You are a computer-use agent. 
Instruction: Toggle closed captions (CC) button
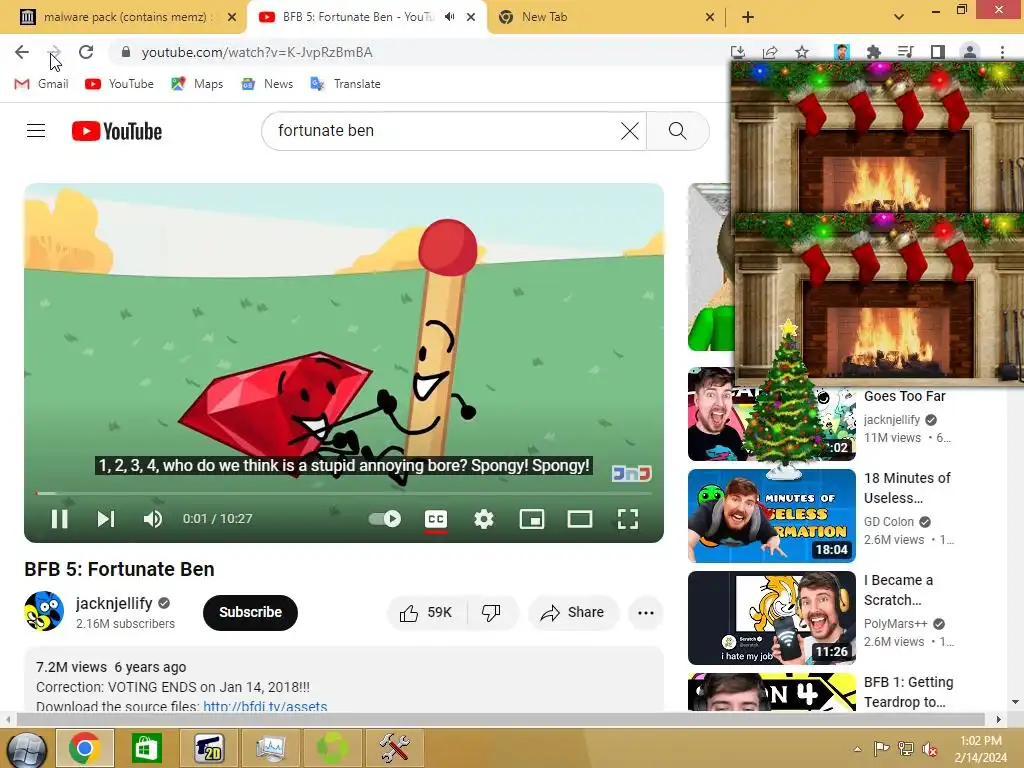click(436, 519)
